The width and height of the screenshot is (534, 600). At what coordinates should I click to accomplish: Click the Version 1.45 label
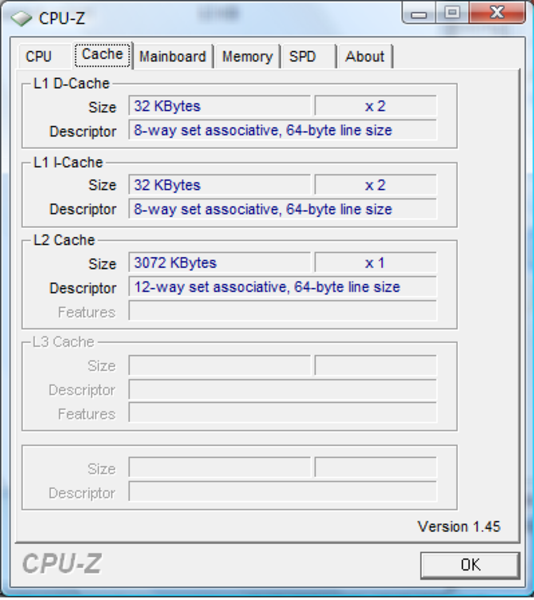[459, 527]
